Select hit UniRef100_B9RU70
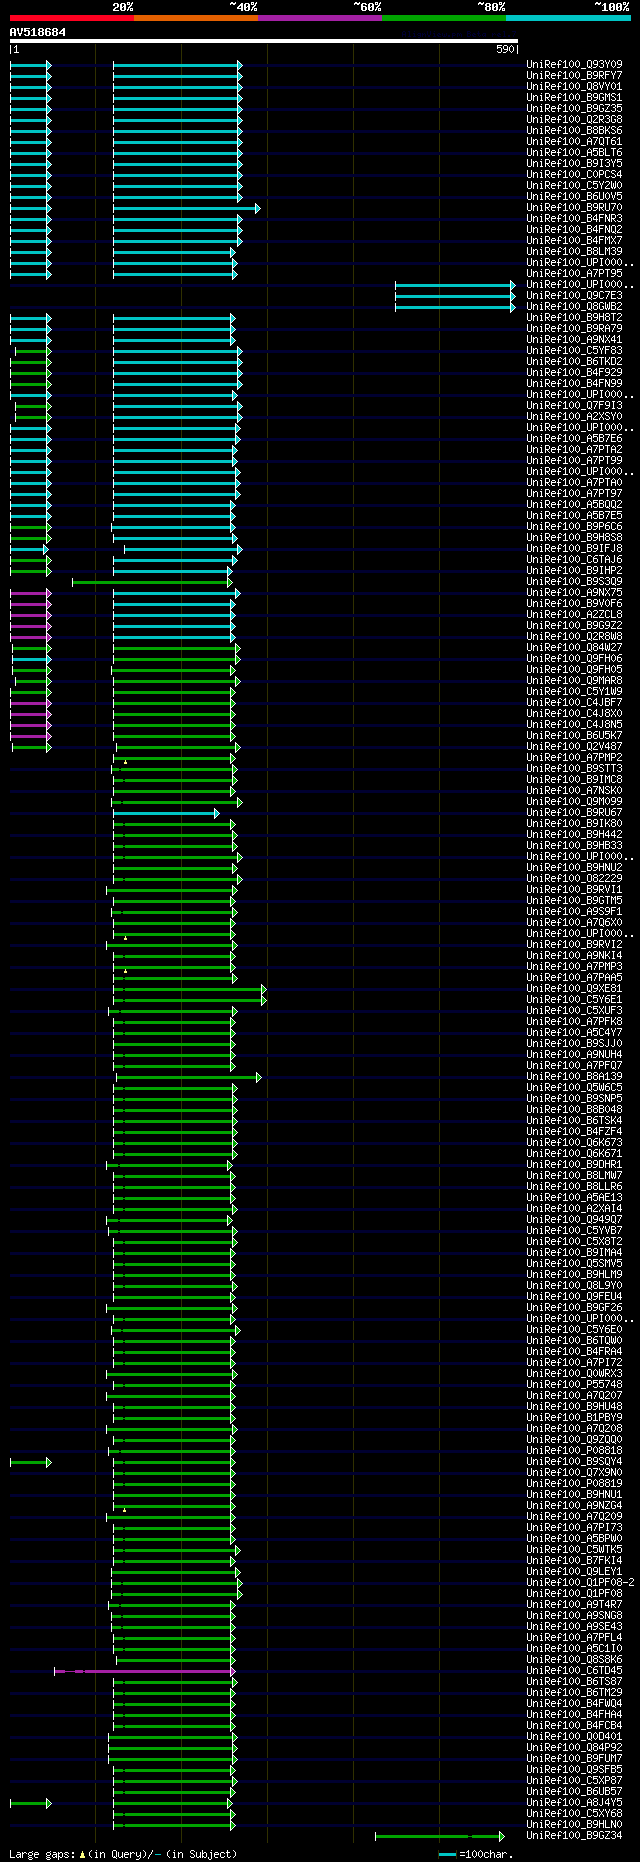640x1862 pixels. [574, 208]
